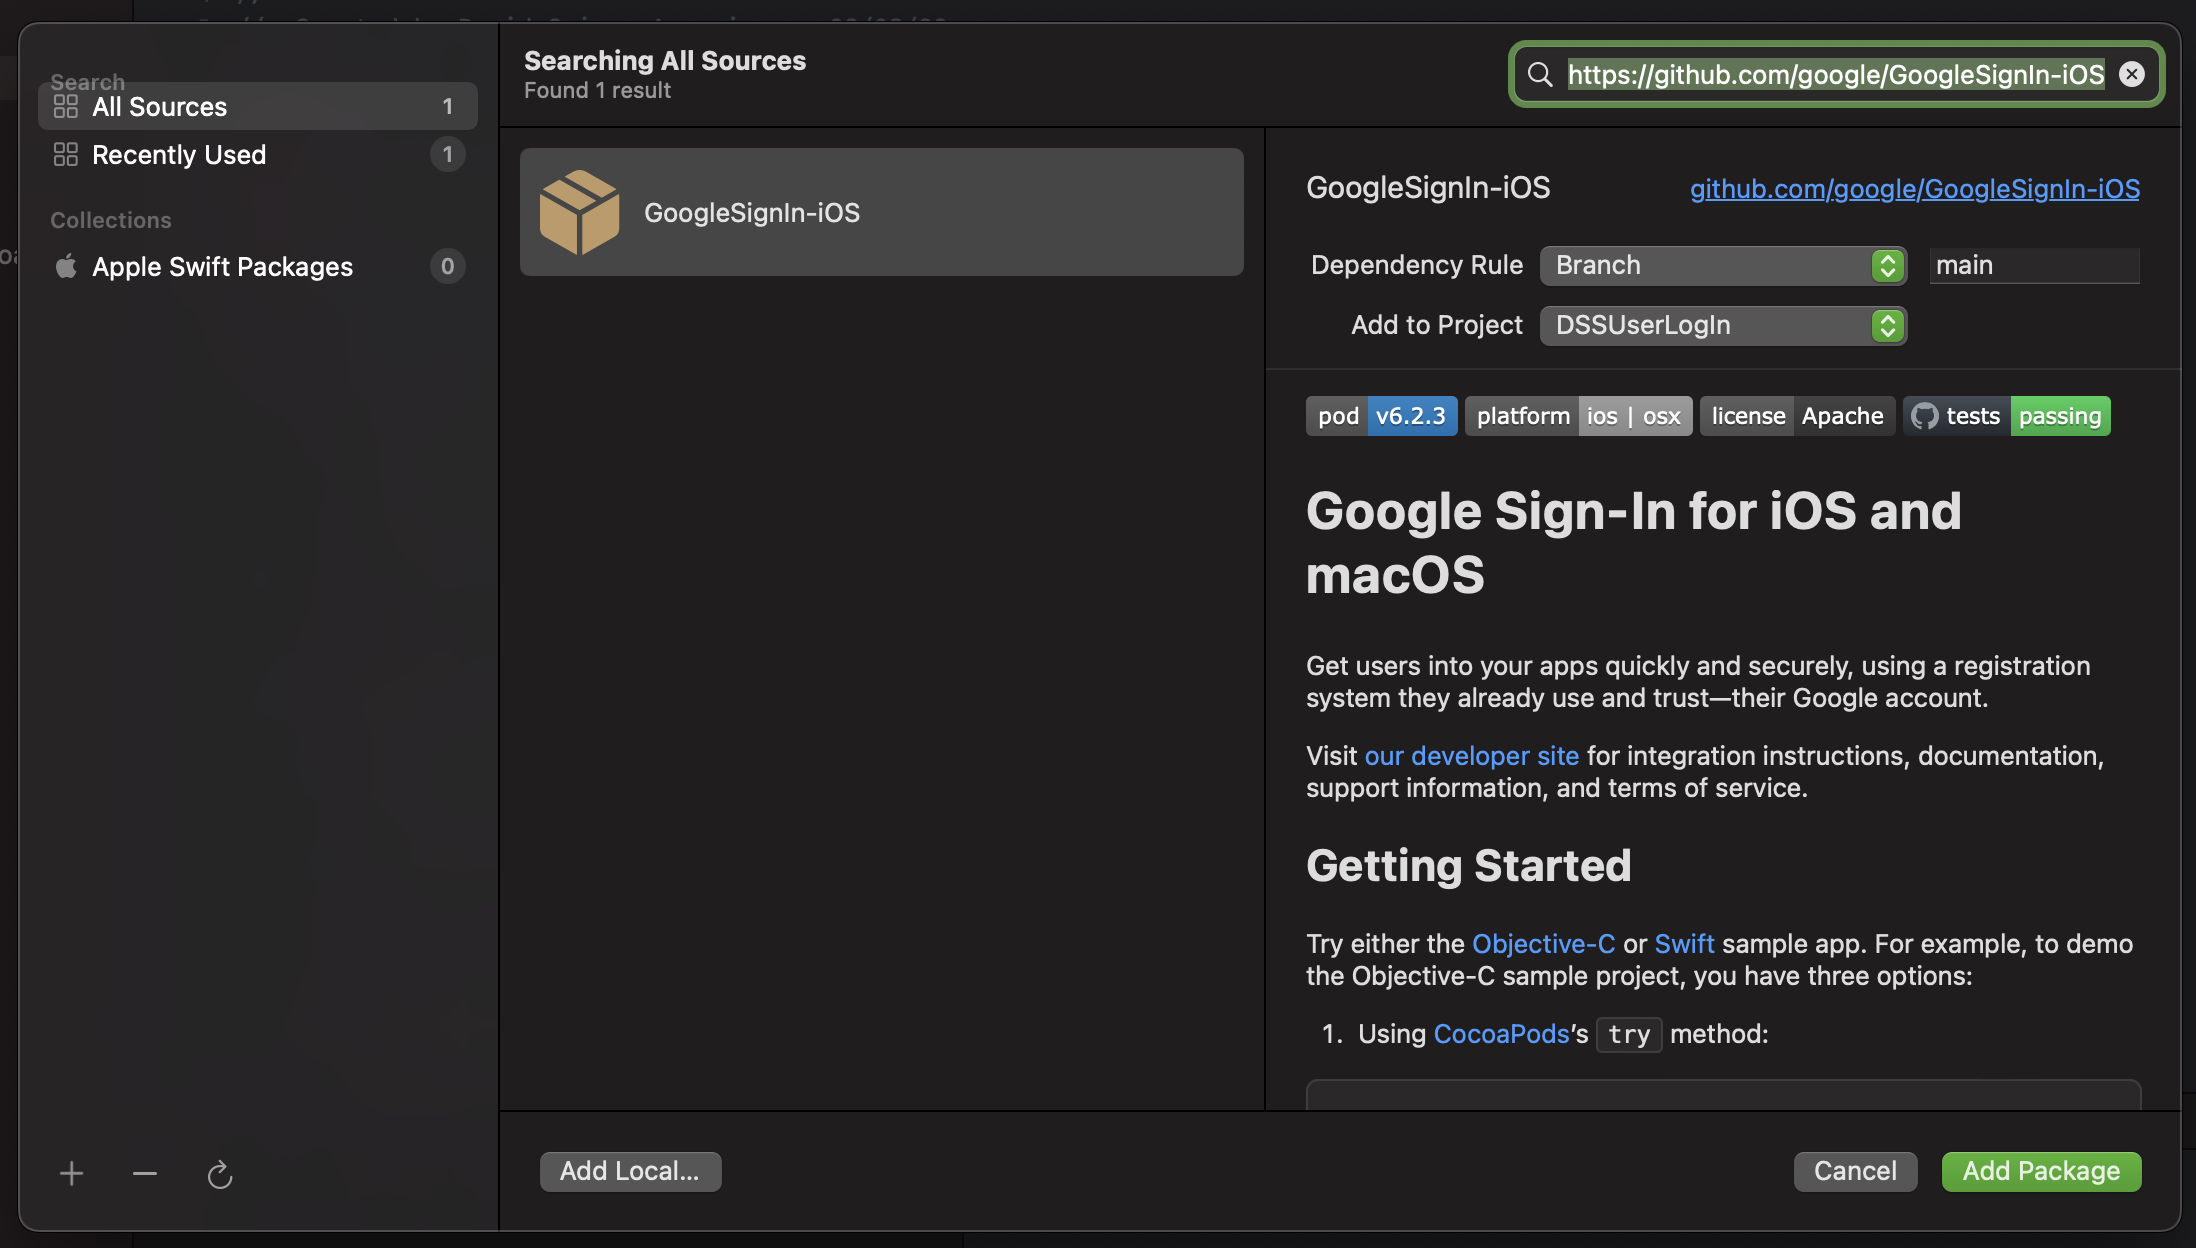Open the github.com/google/GoogleSignIn-iOS link

pyautogui.click(x=1915, y=188)
